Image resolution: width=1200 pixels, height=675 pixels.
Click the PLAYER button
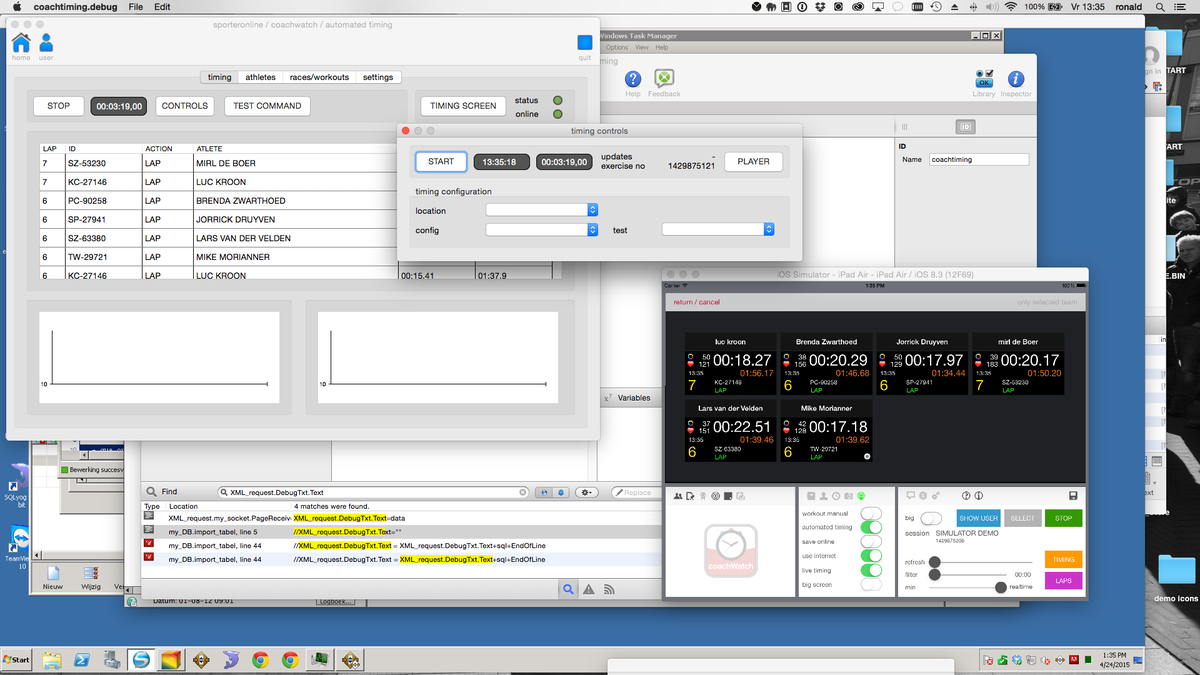(x=754, y=161)
